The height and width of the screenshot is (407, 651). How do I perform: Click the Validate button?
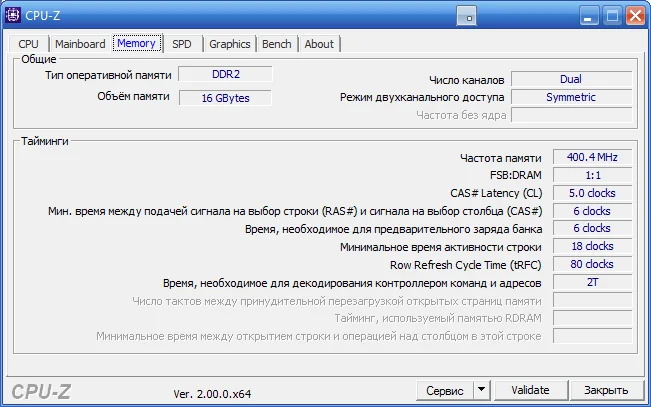530,390
